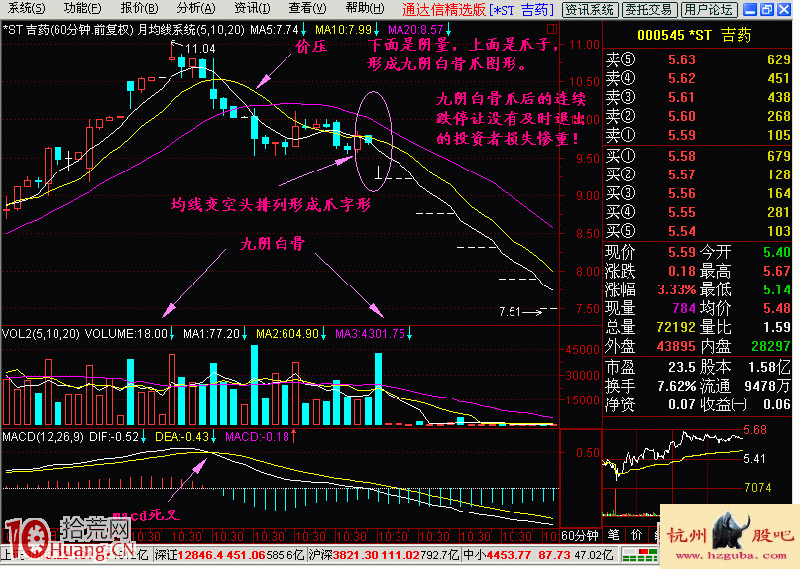Open the 帮助(H) menu

[365, 8]
